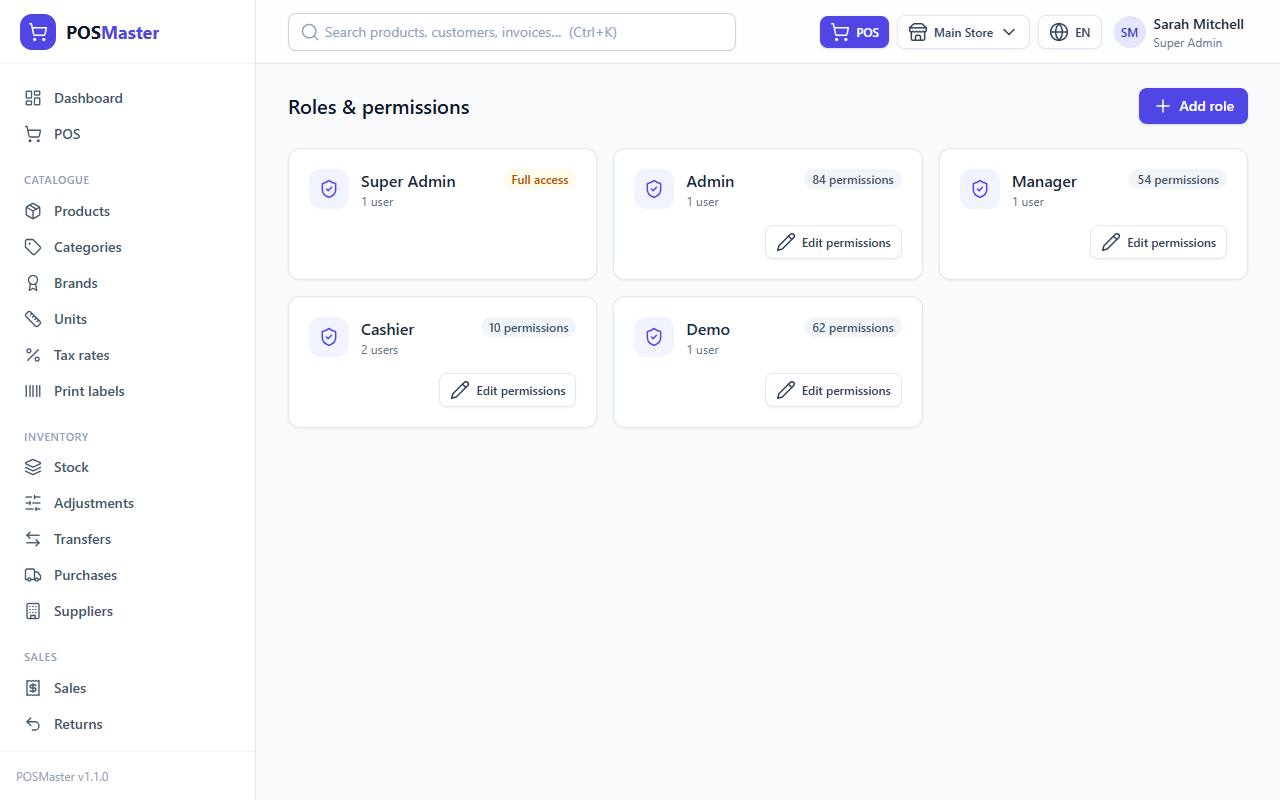Edit permissions for Admin role

pyautogui.click(x=833, y=242)
